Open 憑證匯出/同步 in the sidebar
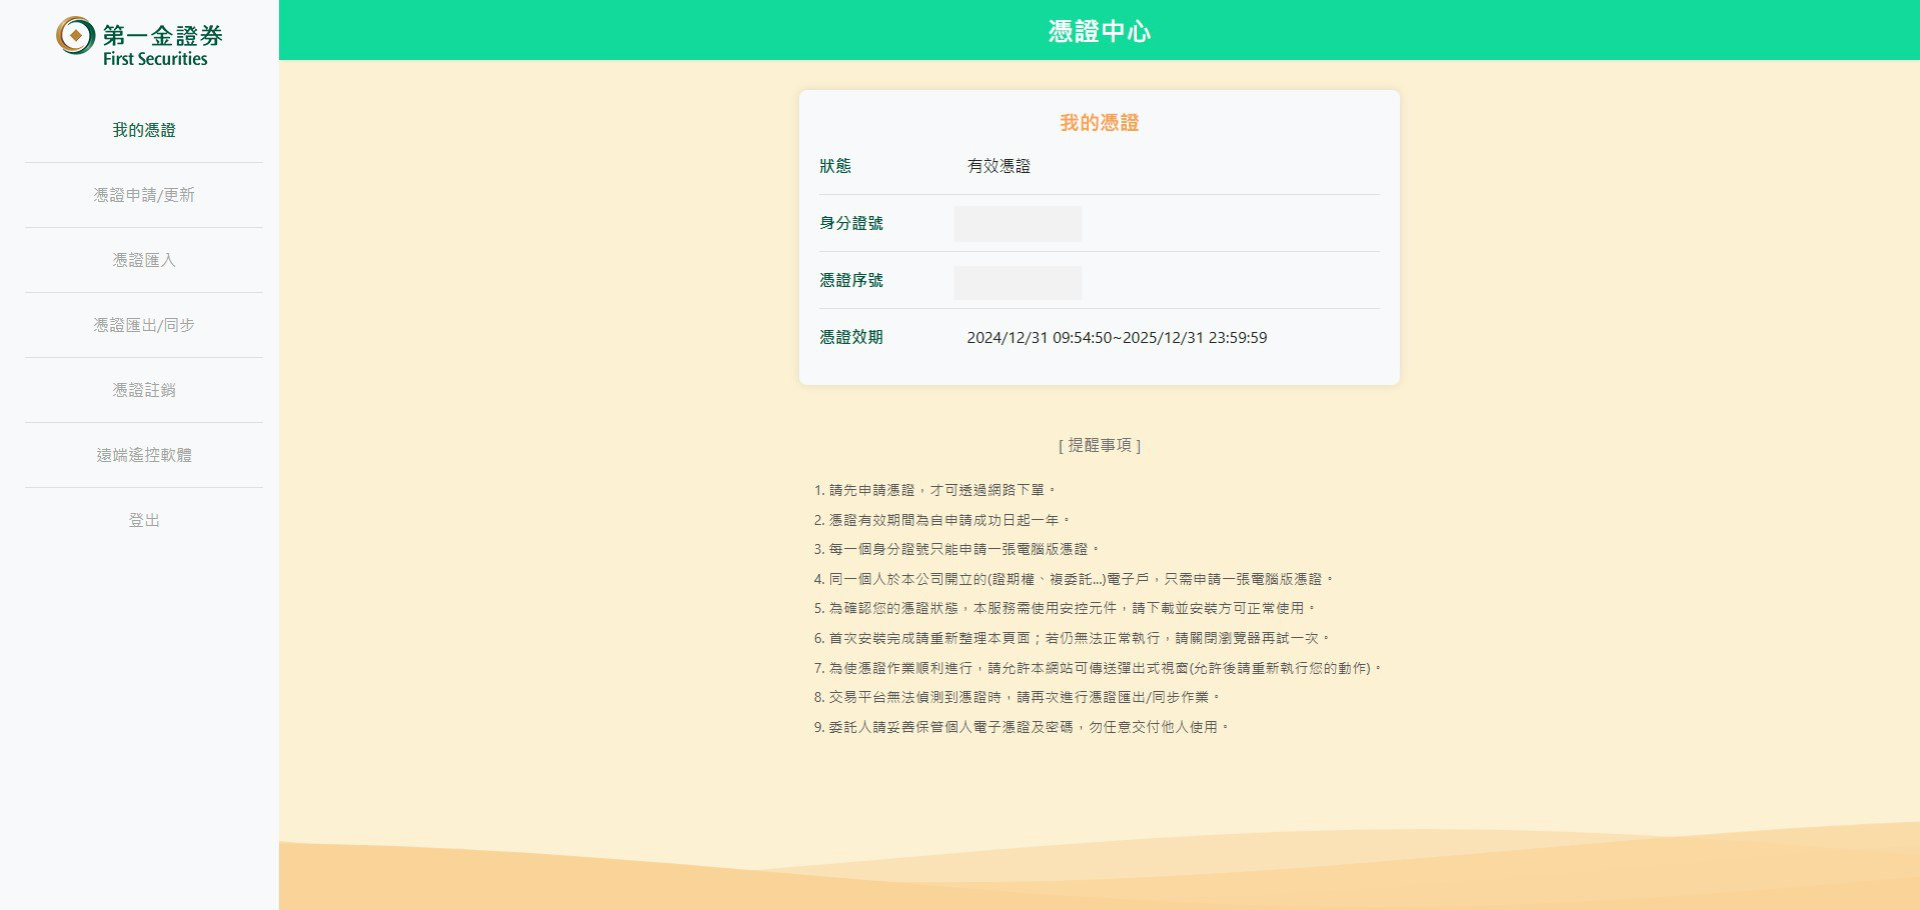The height and width of the screenshot is (910, 1920). (x=144, y=325)
